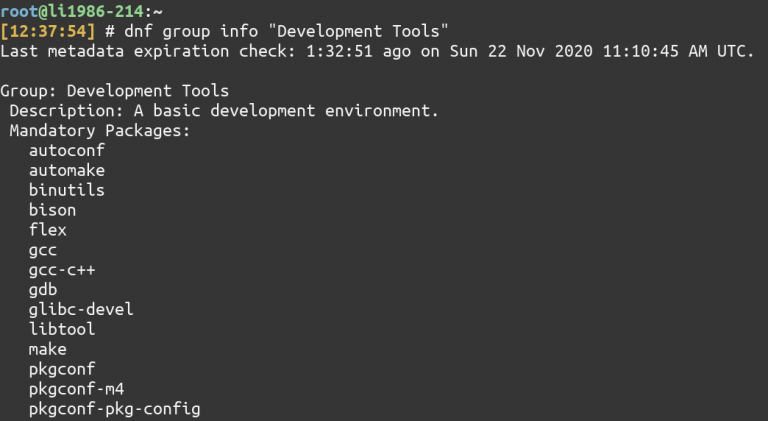Click the Last metadata expiration check line

377,51
